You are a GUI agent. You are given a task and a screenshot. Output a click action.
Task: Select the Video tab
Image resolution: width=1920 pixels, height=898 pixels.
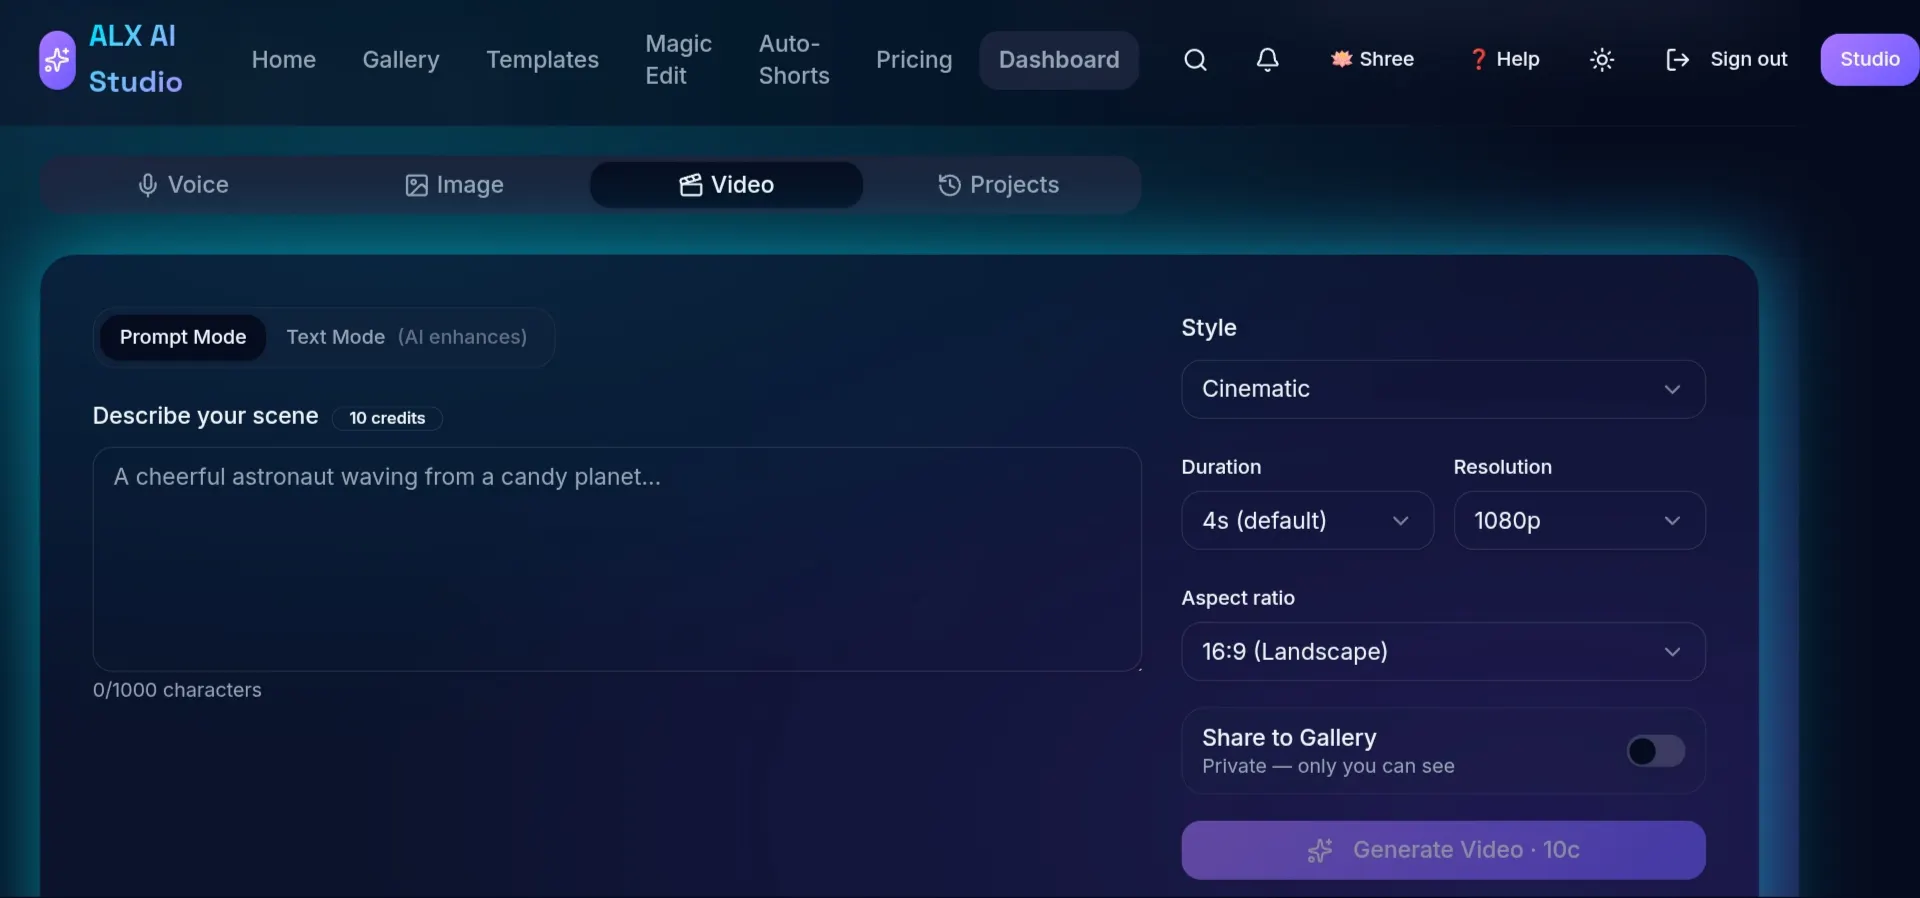[727, 185]
